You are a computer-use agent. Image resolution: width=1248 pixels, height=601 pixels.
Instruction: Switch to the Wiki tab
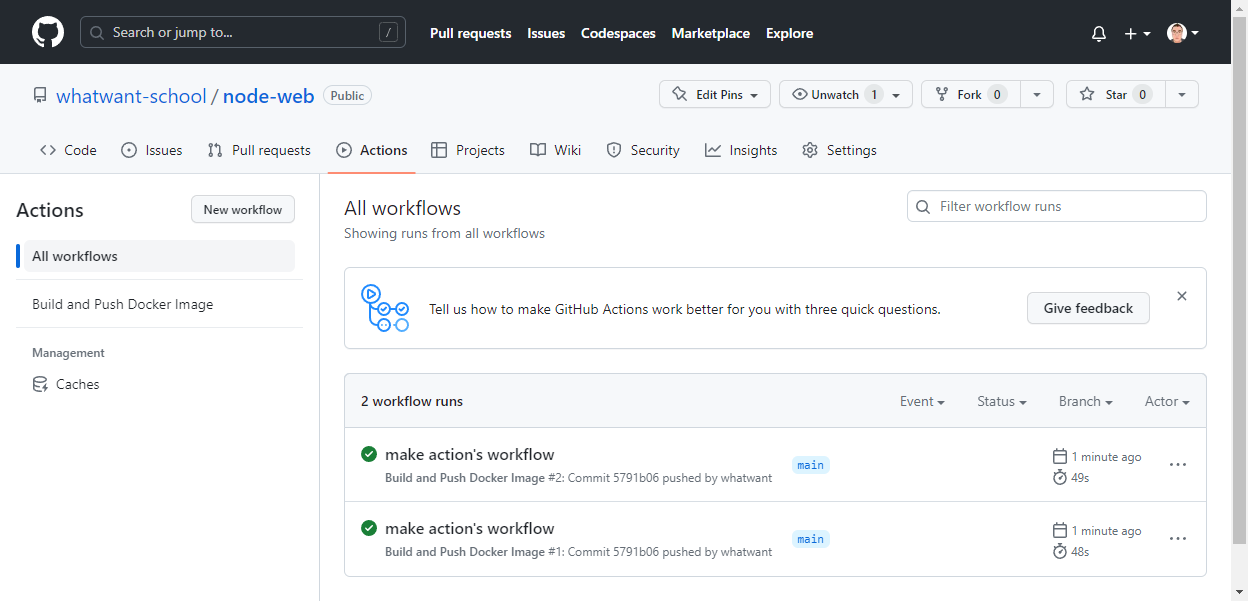tap(555, 150)
